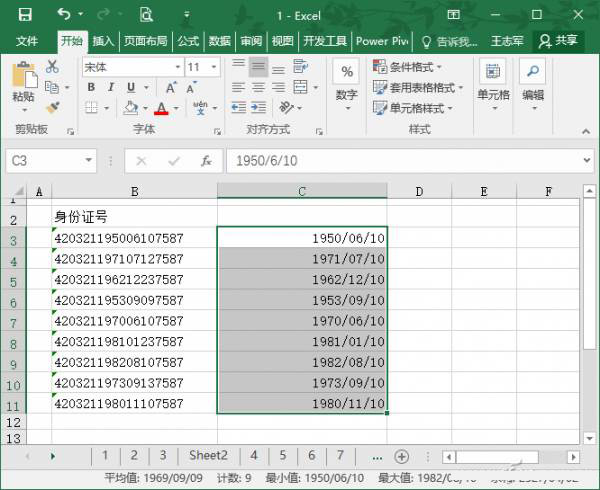
Task: Open Print Preview from Quick Access Toolbar
Action: point(146,15)
